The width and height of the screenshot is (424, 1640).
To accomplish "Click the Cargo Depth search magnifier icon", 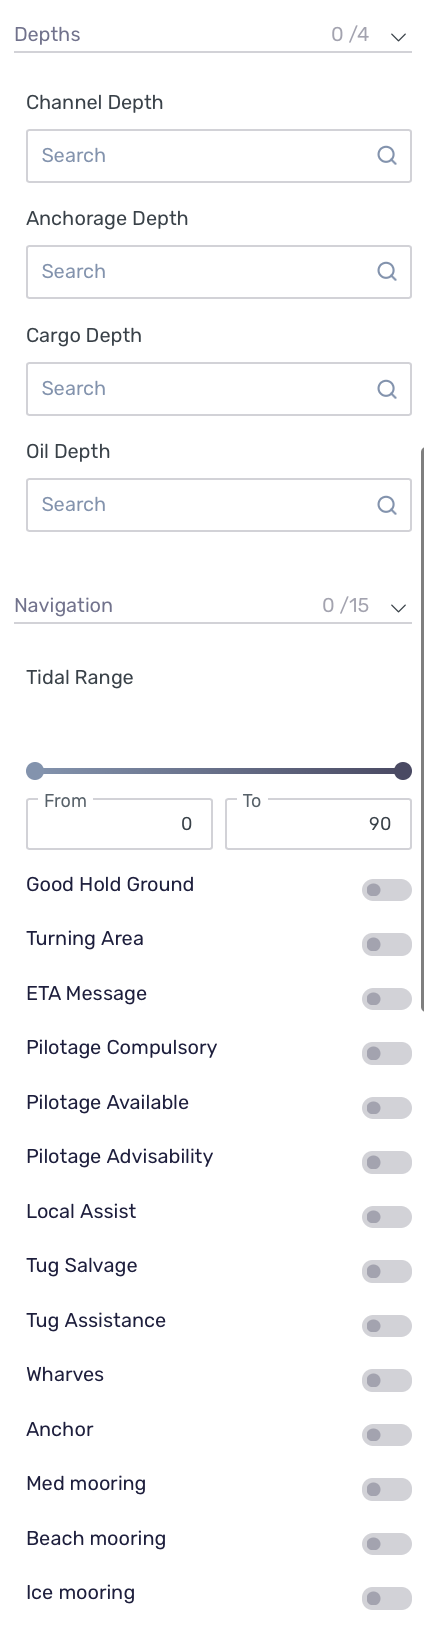I will point(387,389).
